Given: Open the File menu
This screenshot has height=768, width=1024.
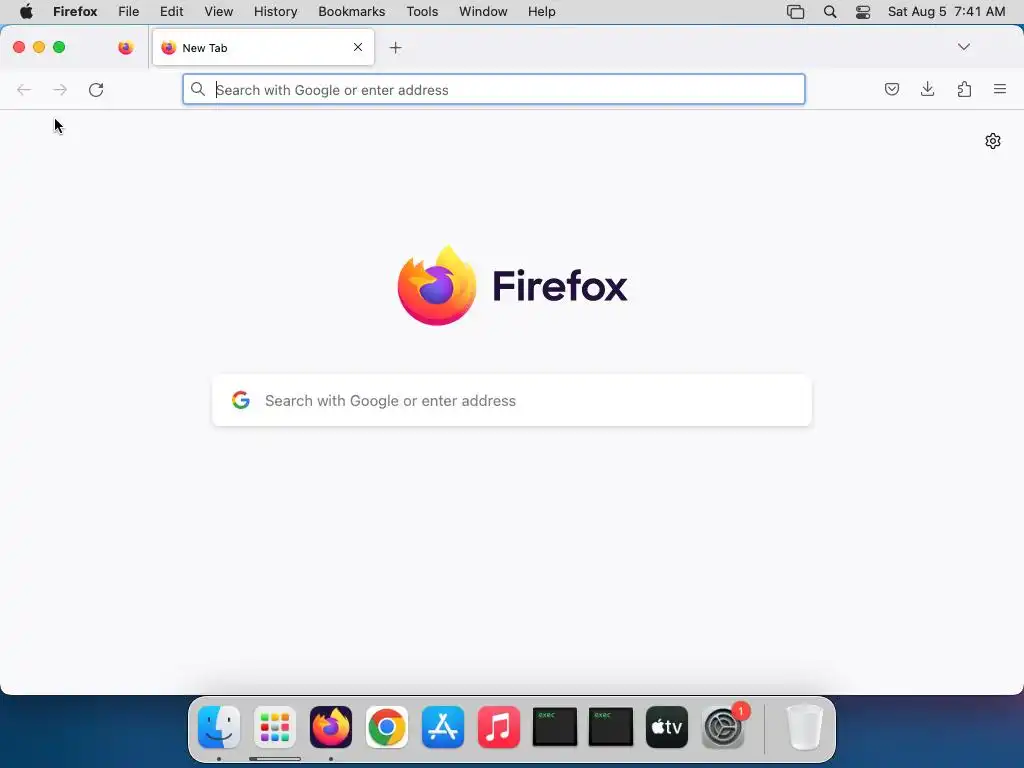Looking at the screenshot, I should tap(129, 12).
